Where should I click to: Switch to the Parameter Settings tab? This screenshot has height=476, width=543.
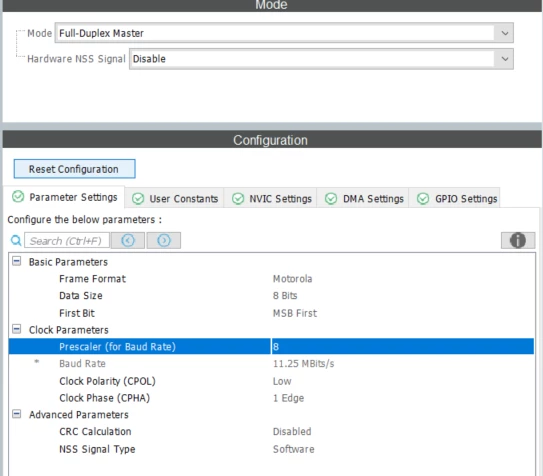64,197
